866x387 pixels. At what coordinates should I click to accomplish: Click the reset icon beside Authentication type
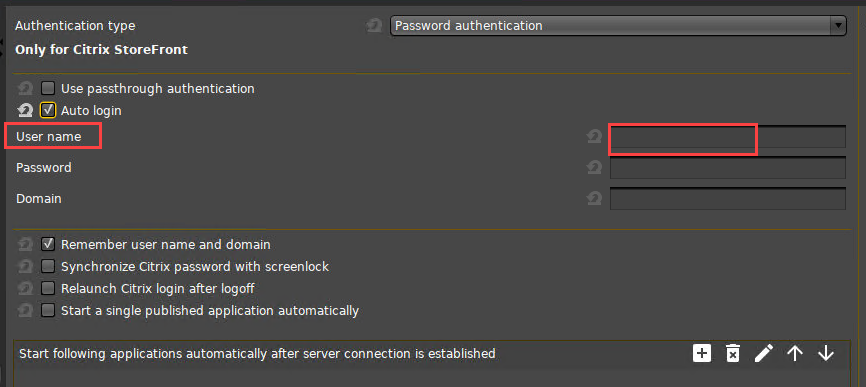(374, 25)
